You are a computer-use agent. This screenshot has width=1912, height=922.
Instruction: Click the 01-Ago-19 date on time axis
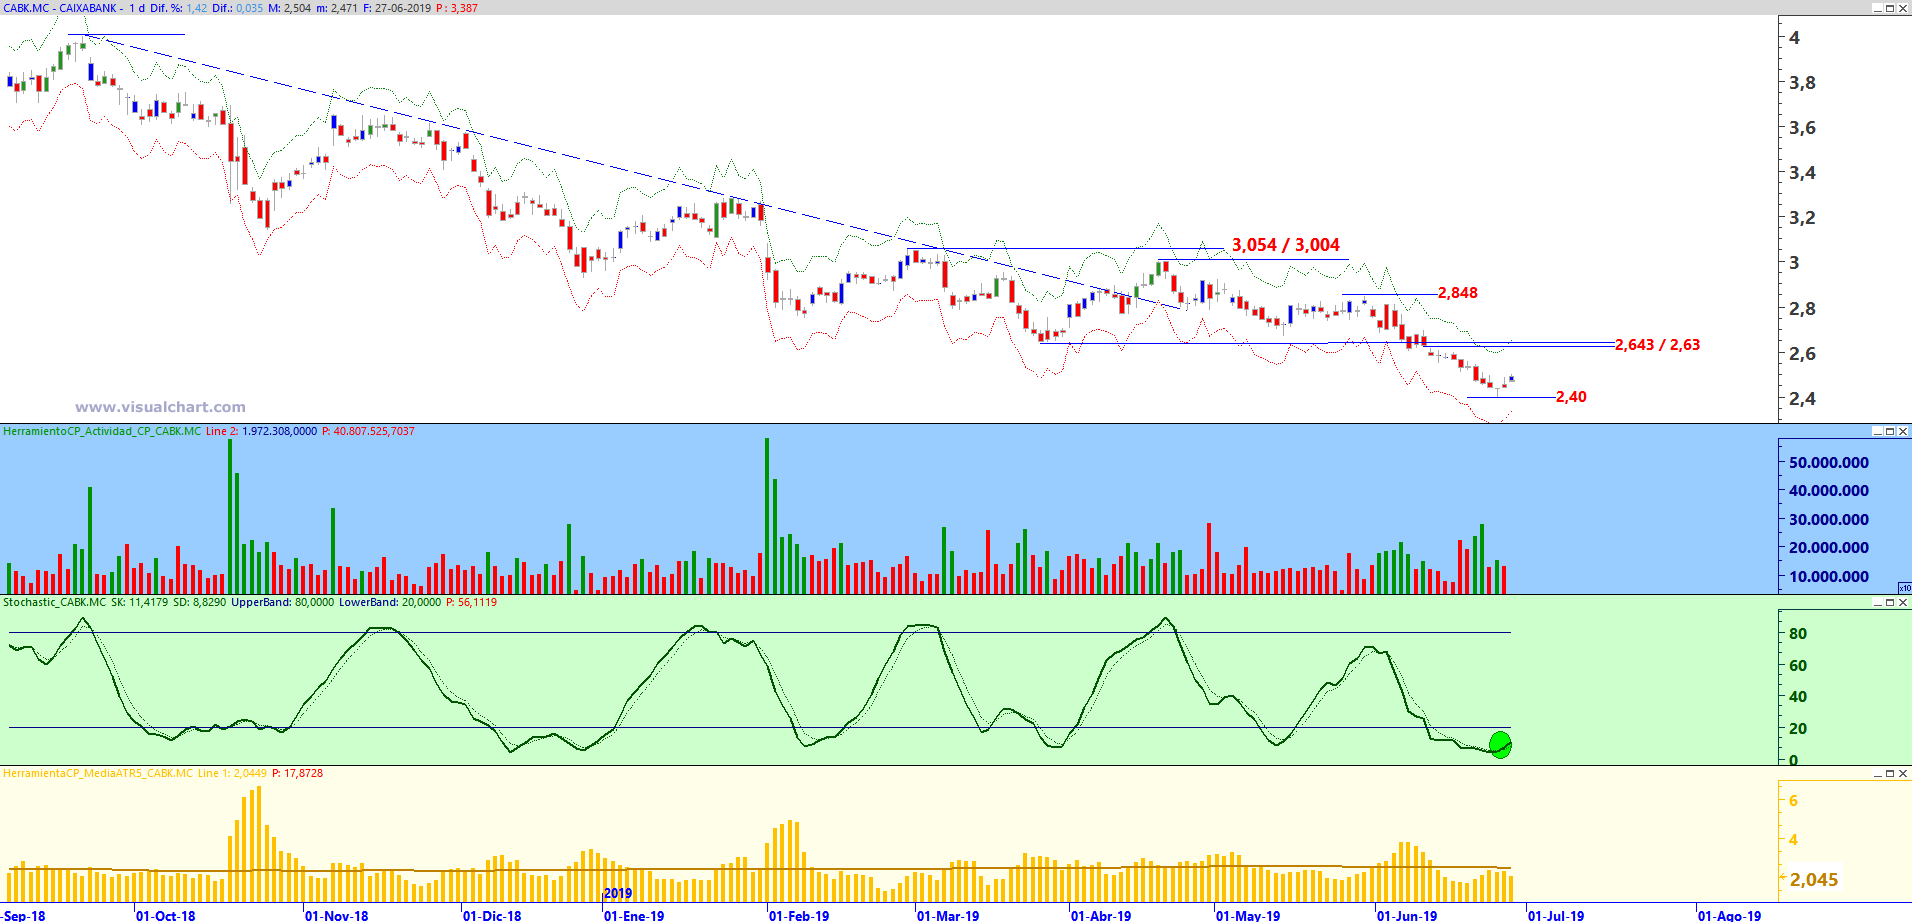[x=1730, y=915]
